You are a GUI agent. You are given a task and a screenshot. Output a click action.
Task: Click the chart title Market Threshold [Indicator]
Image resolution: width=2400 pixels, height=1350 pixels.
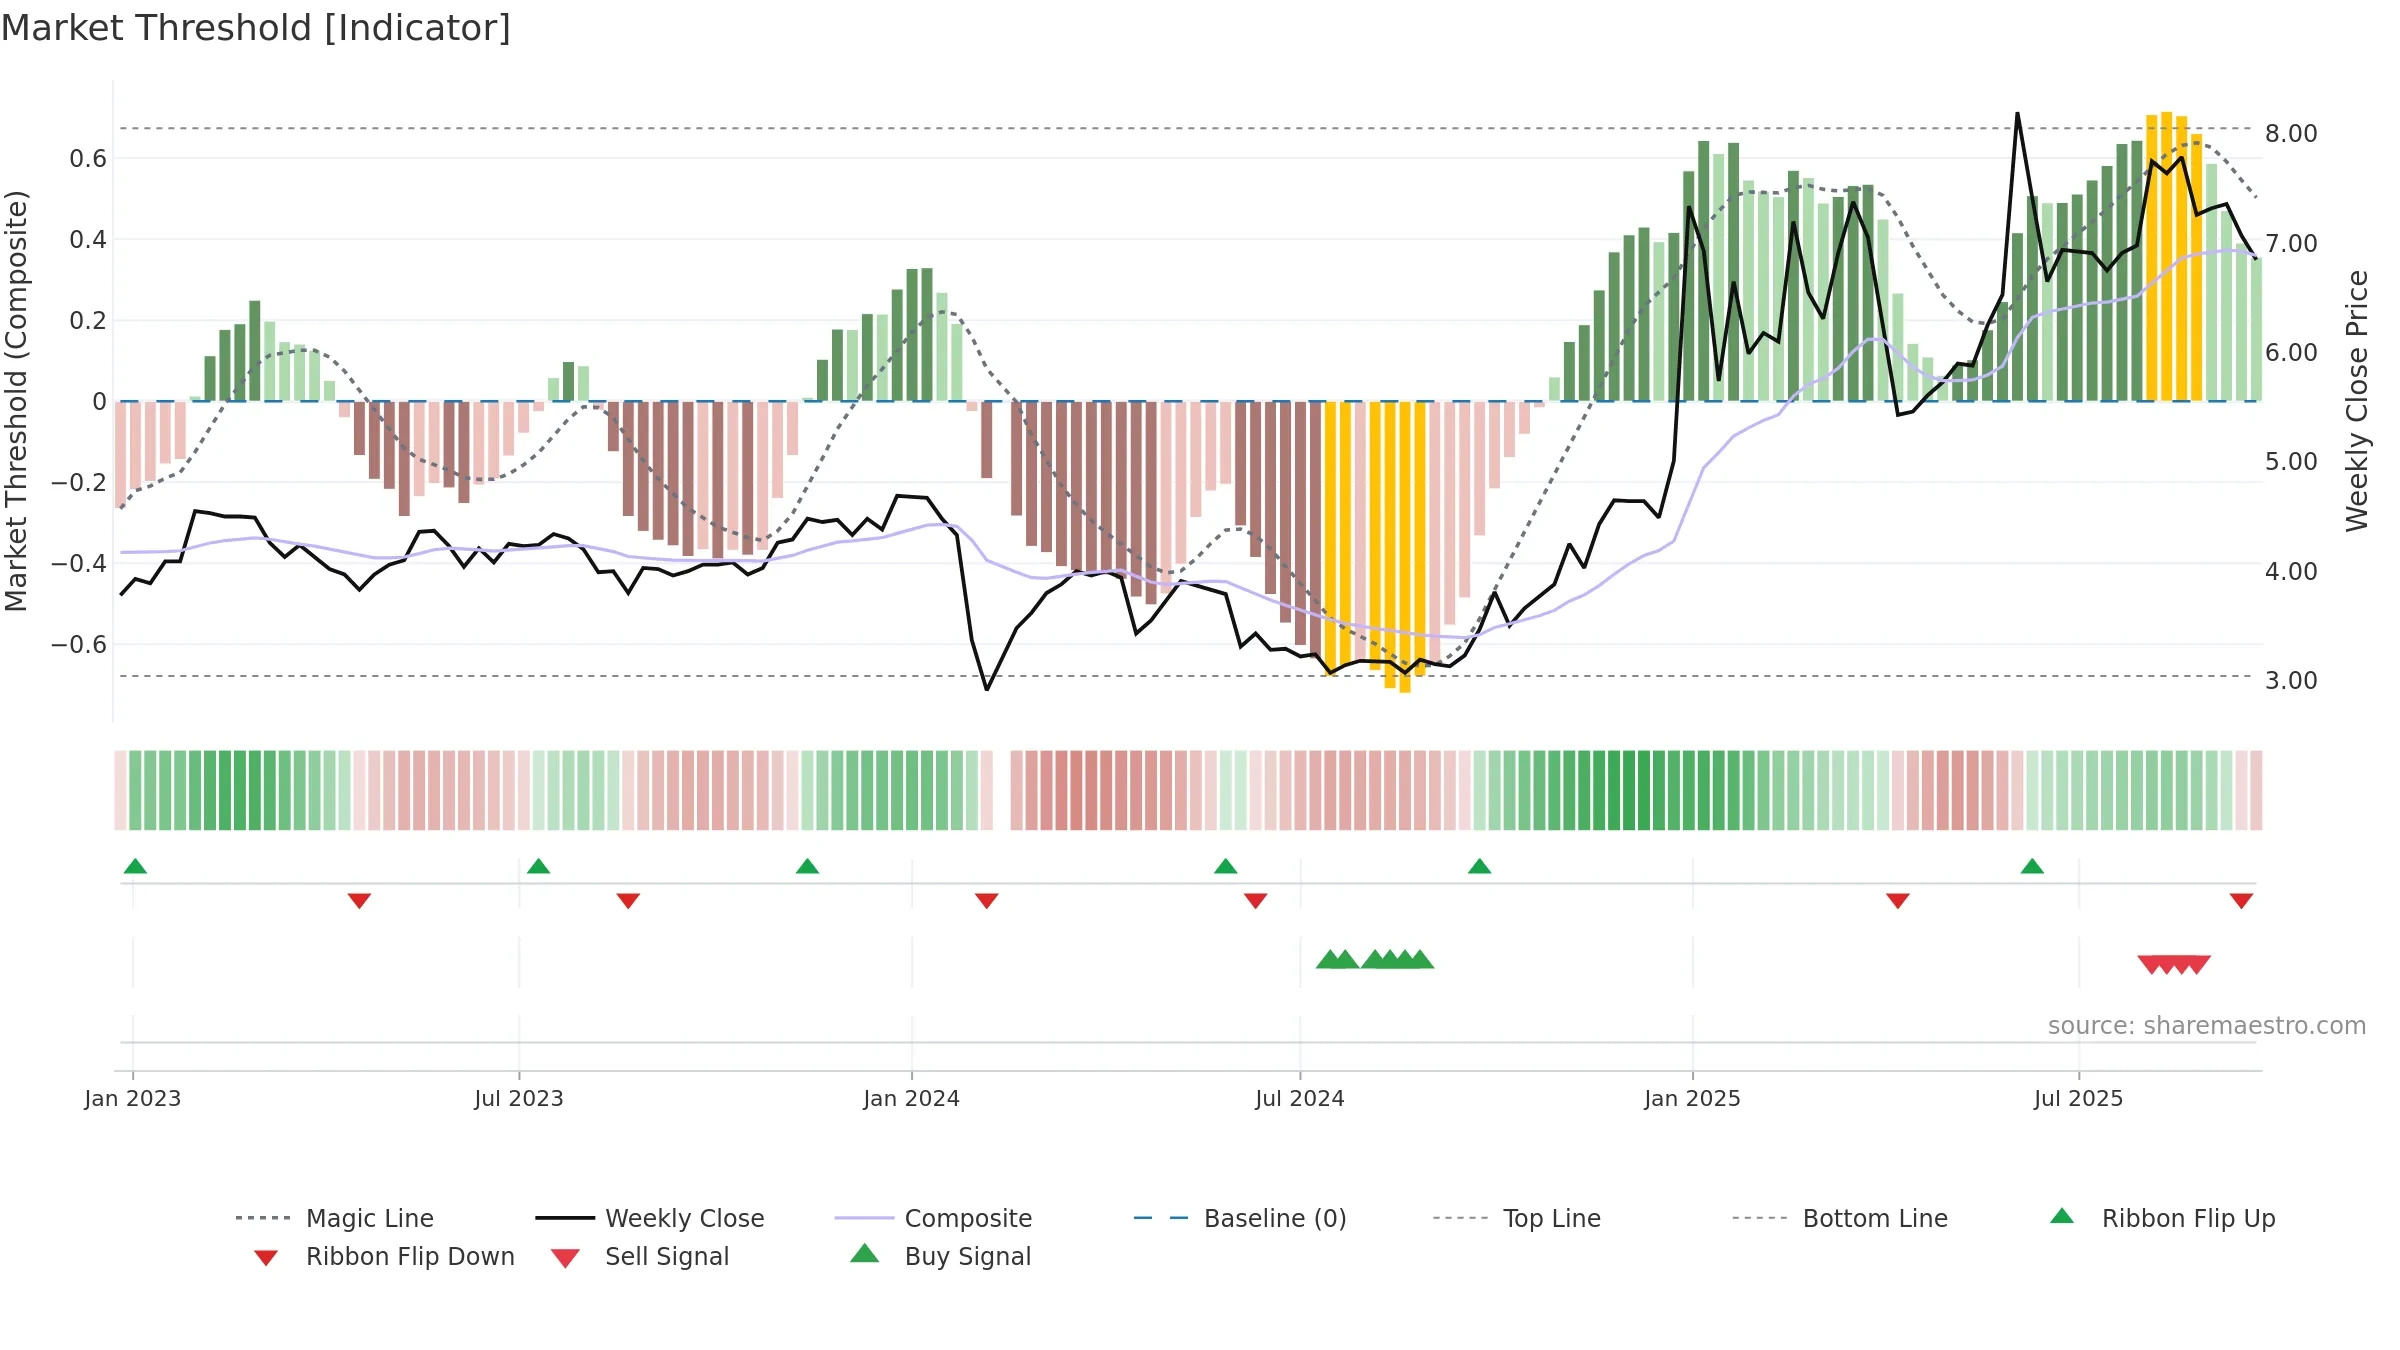(256, 28)
